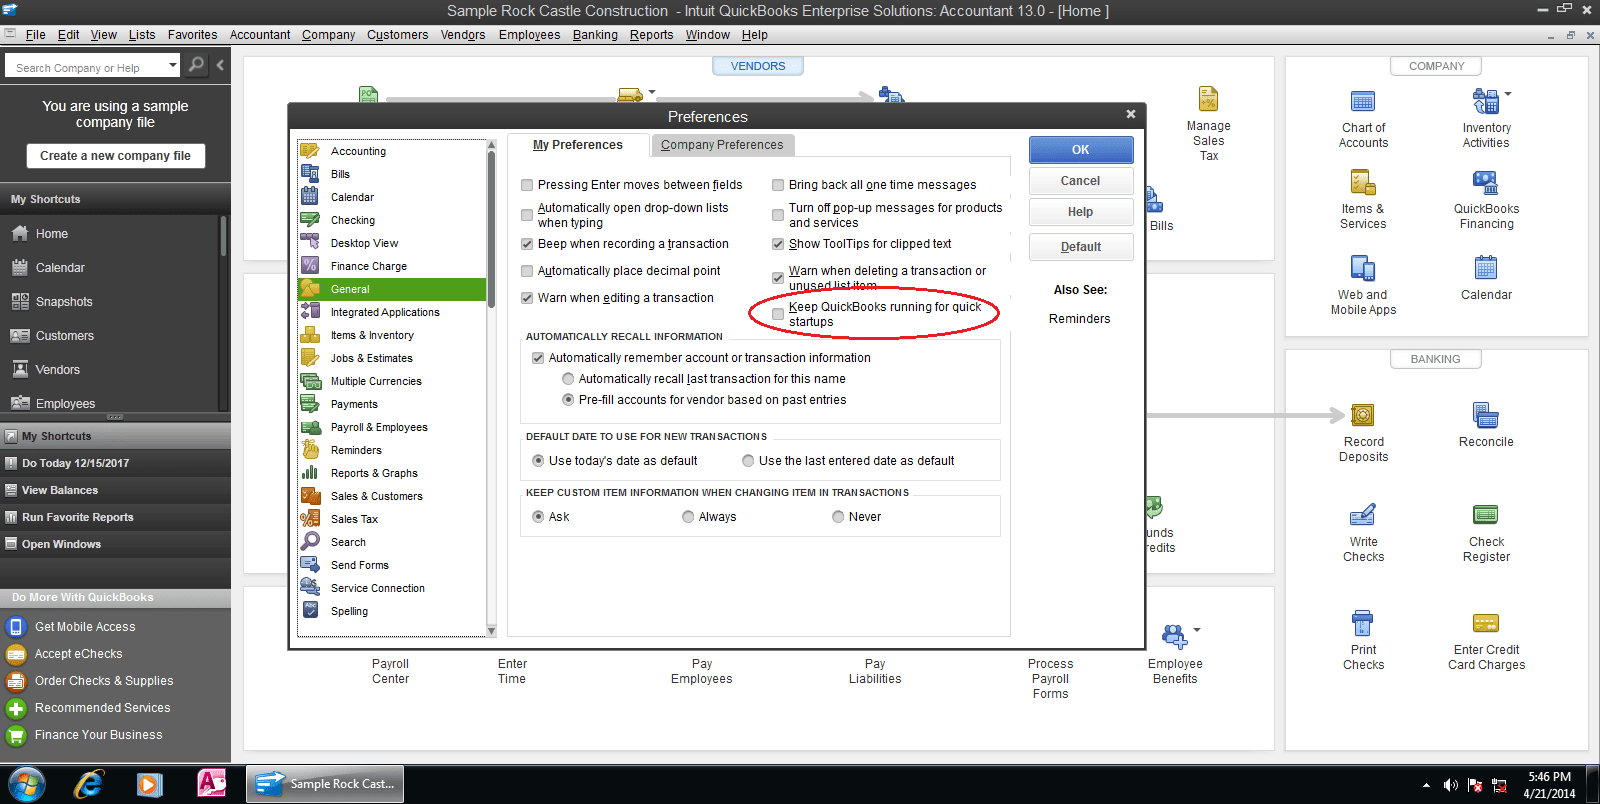Select Sales Tax preference category
Image resolution: width=1600 pixels, height=804 pixels.
point(392,519)
